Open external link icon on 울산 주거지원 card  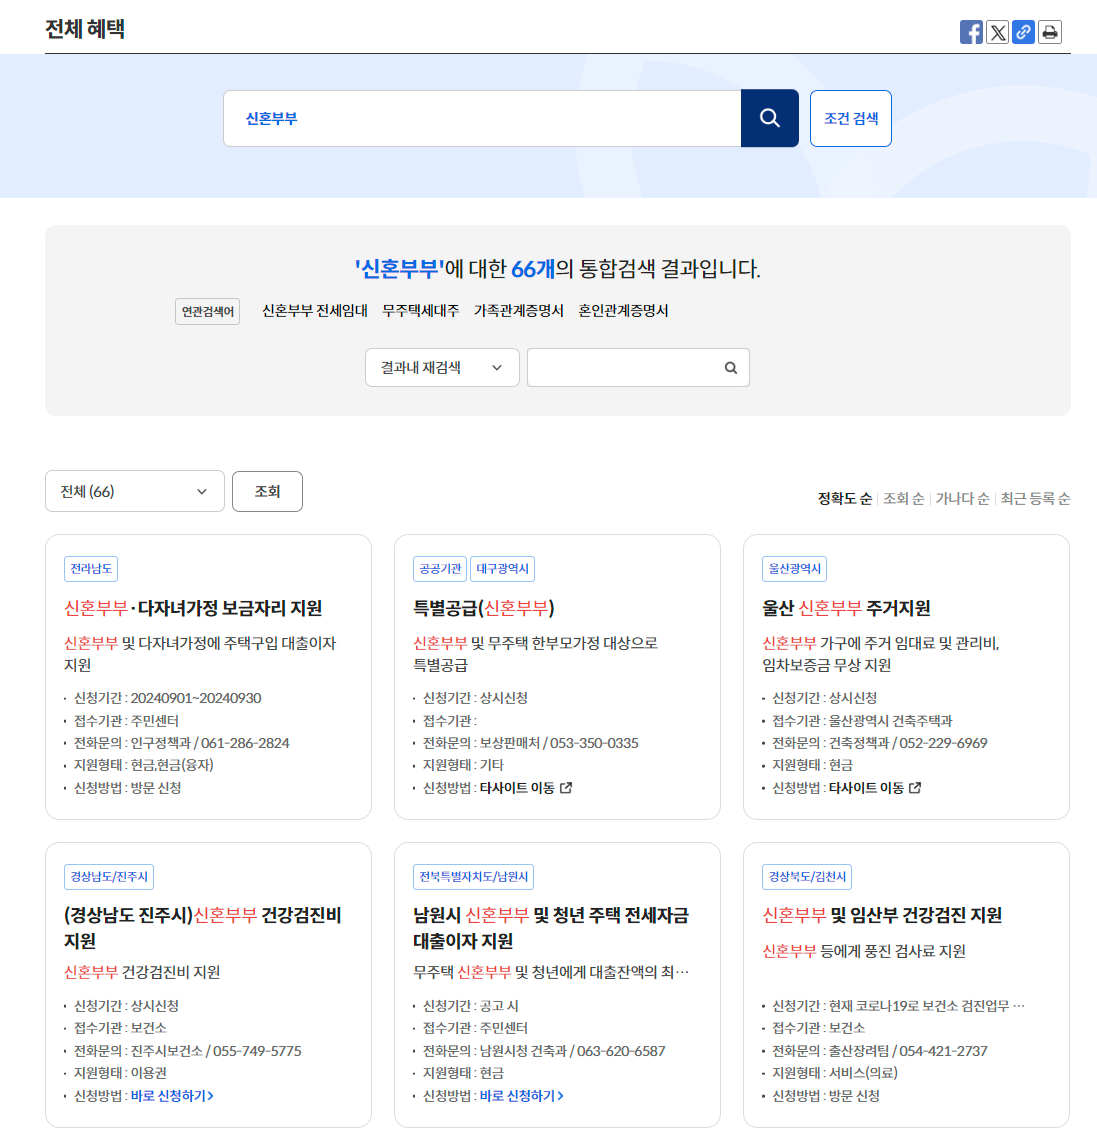(x=915, y=787)
